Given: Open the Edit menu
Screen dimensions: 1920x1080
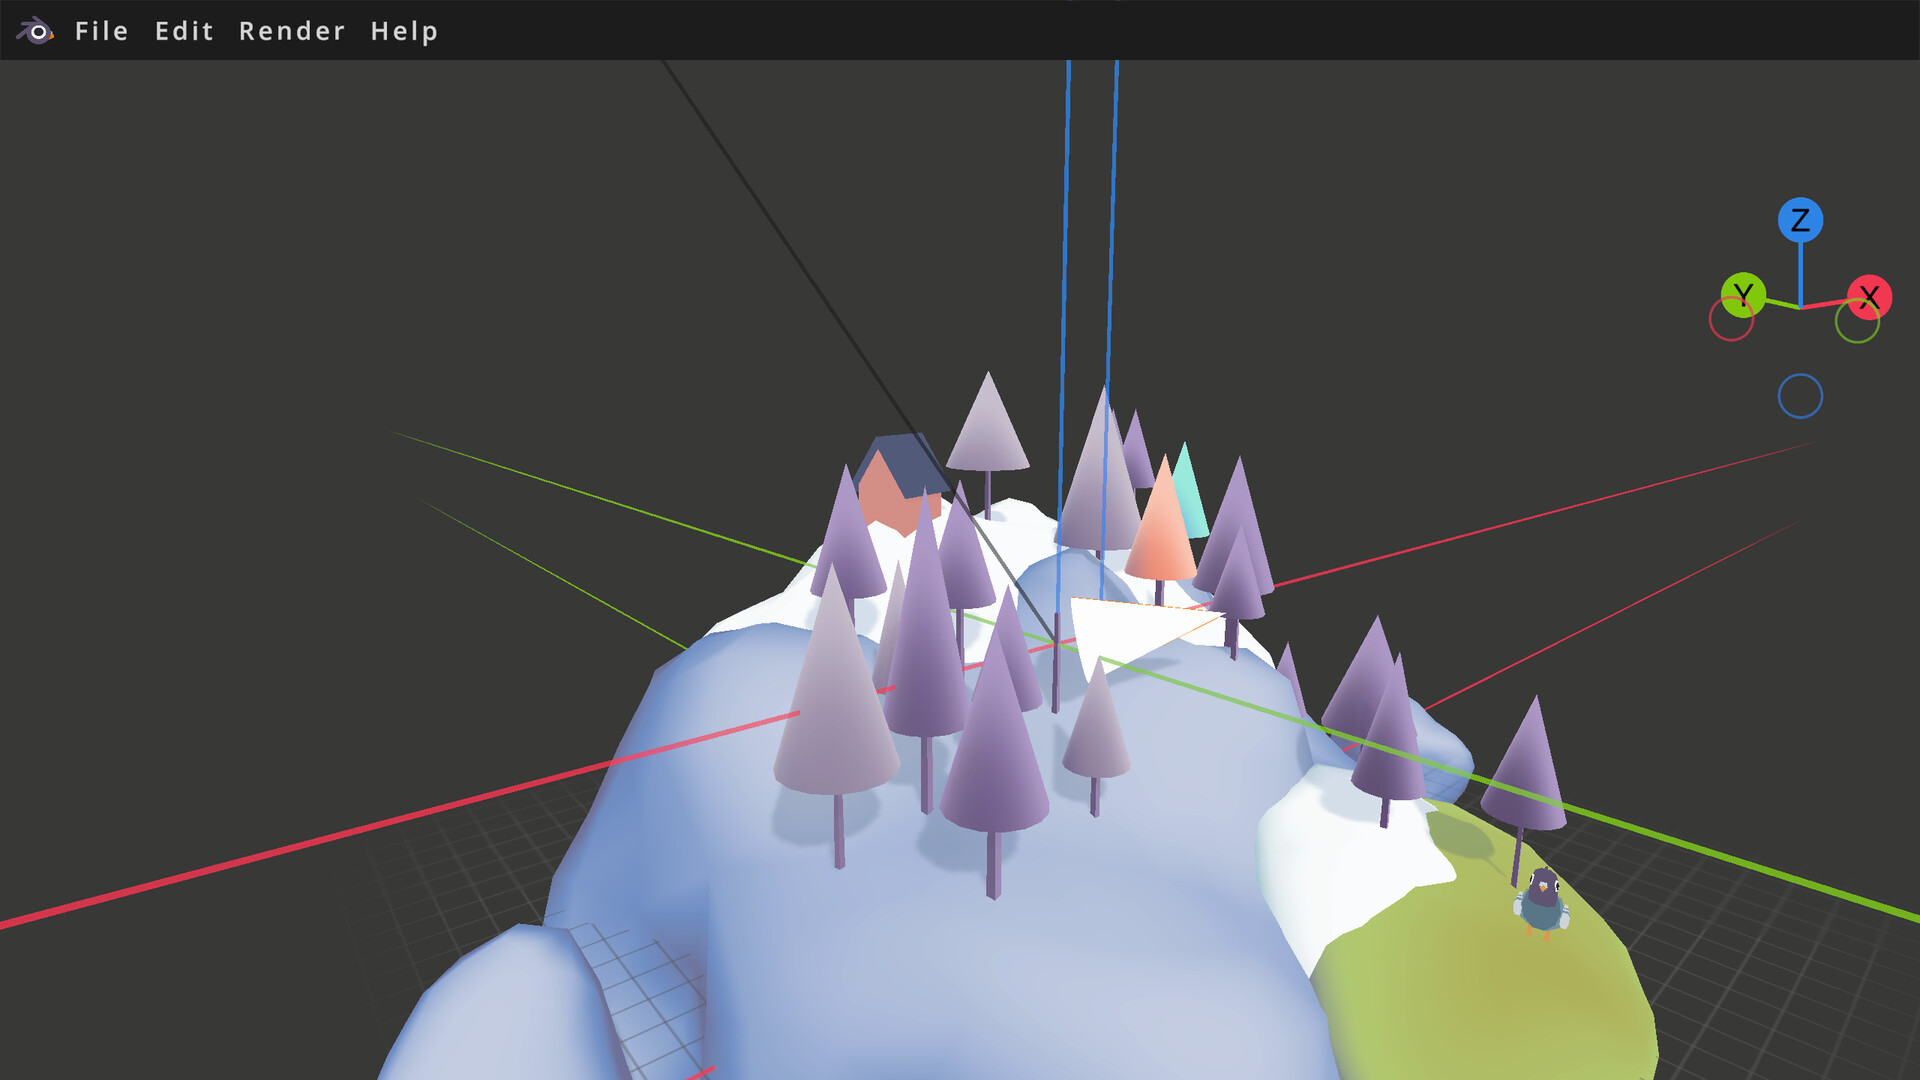Looking at the screenshot, I should pos(184,31).
